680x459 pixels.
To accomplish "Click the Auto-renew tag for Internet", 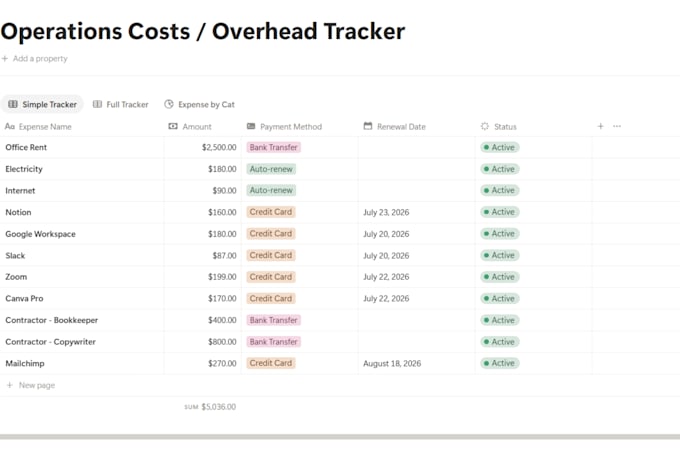I will coord(271,190).
